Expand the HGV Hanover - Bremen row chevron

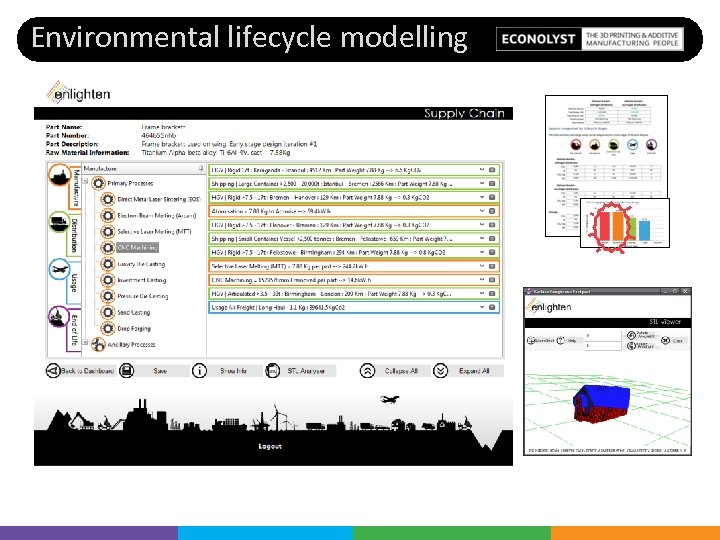[x=482, y=225]
